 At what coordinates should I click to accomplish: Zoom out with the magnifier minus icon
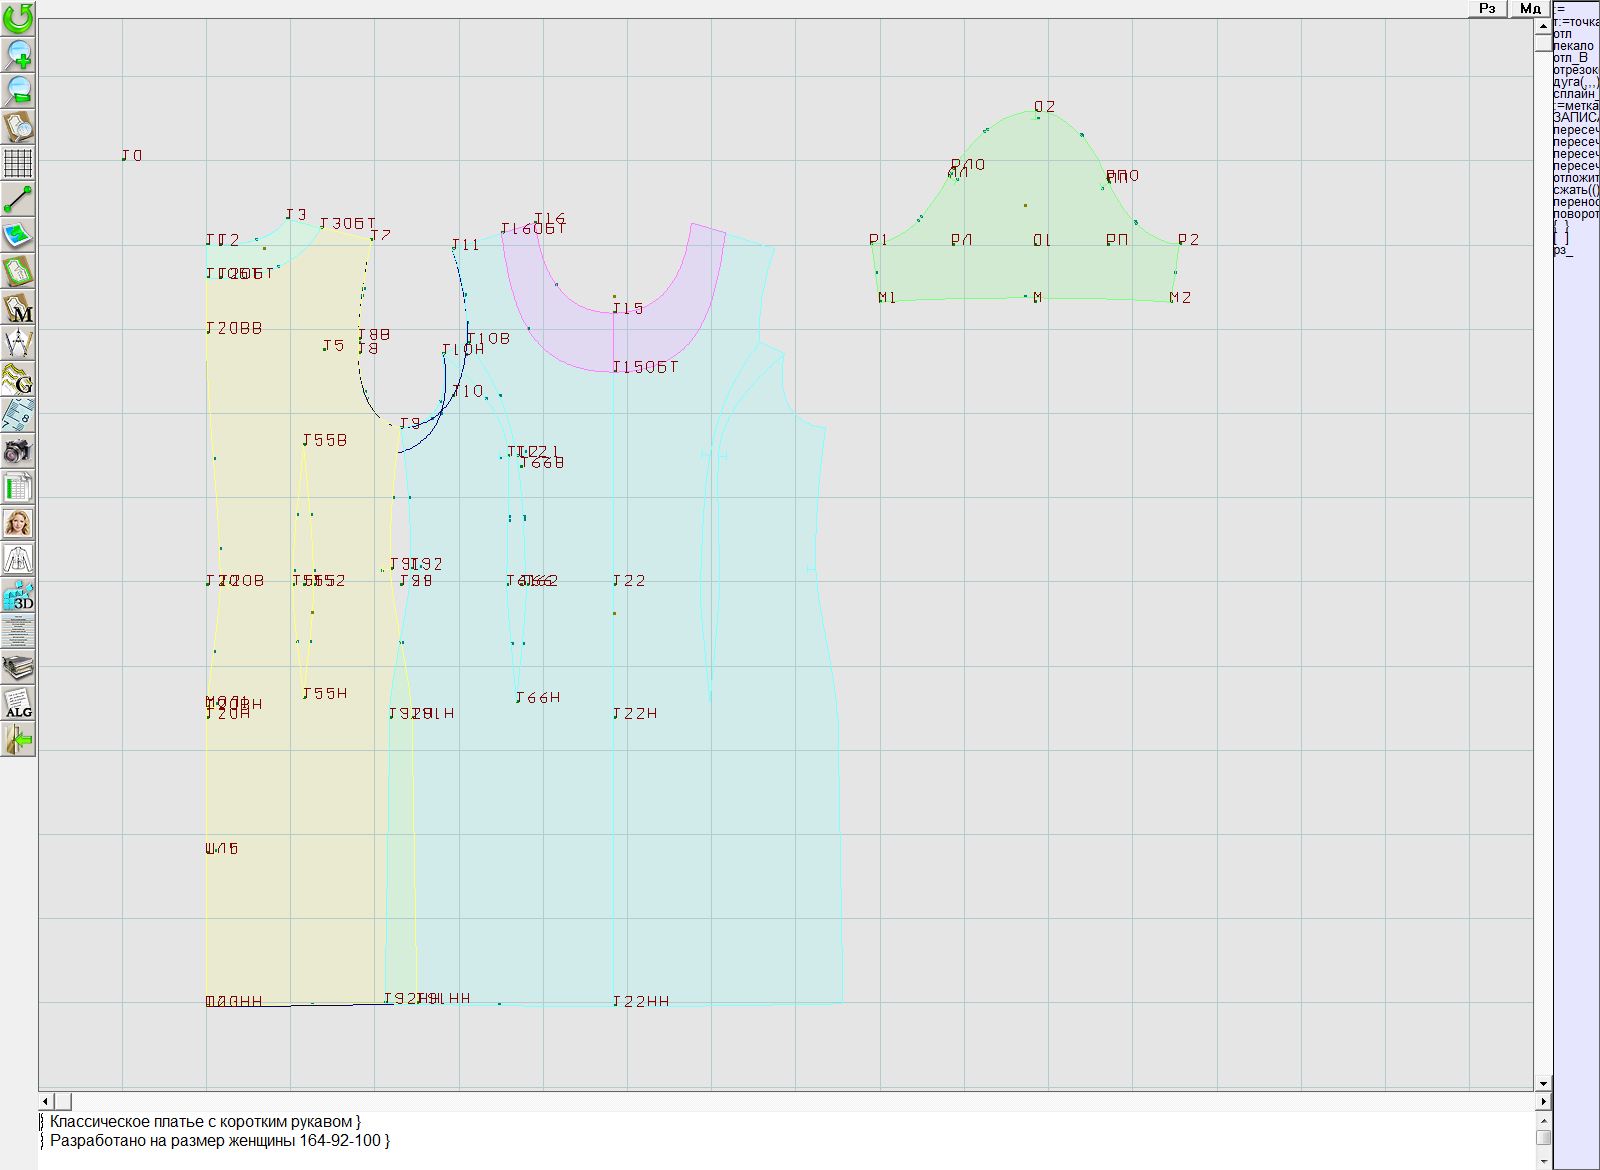coord(18,90)
